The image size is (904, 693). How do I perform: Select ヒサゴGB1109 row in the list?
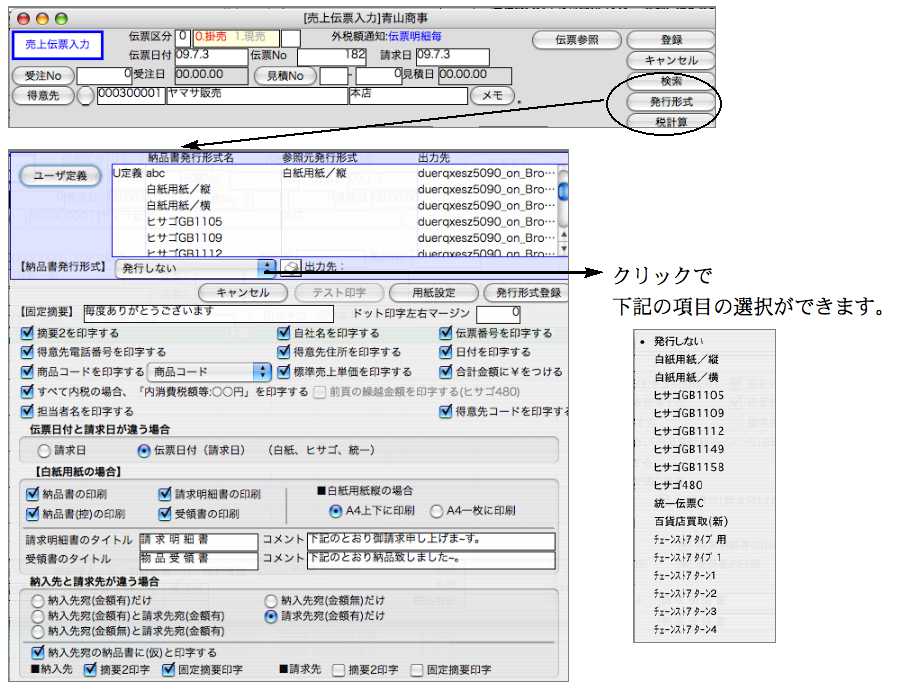[334, 238]
